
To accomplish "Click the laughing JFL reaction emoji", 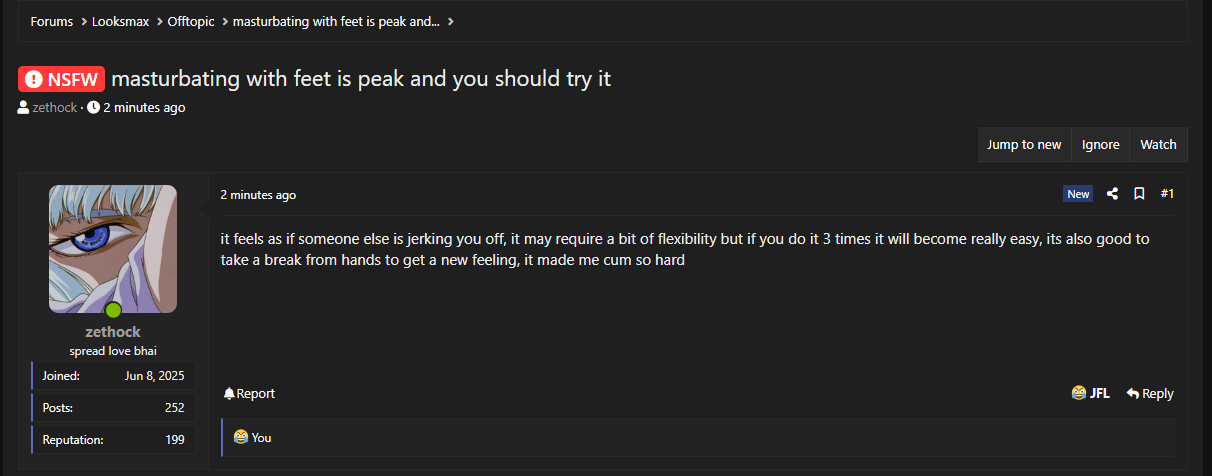I will 1078,393.
